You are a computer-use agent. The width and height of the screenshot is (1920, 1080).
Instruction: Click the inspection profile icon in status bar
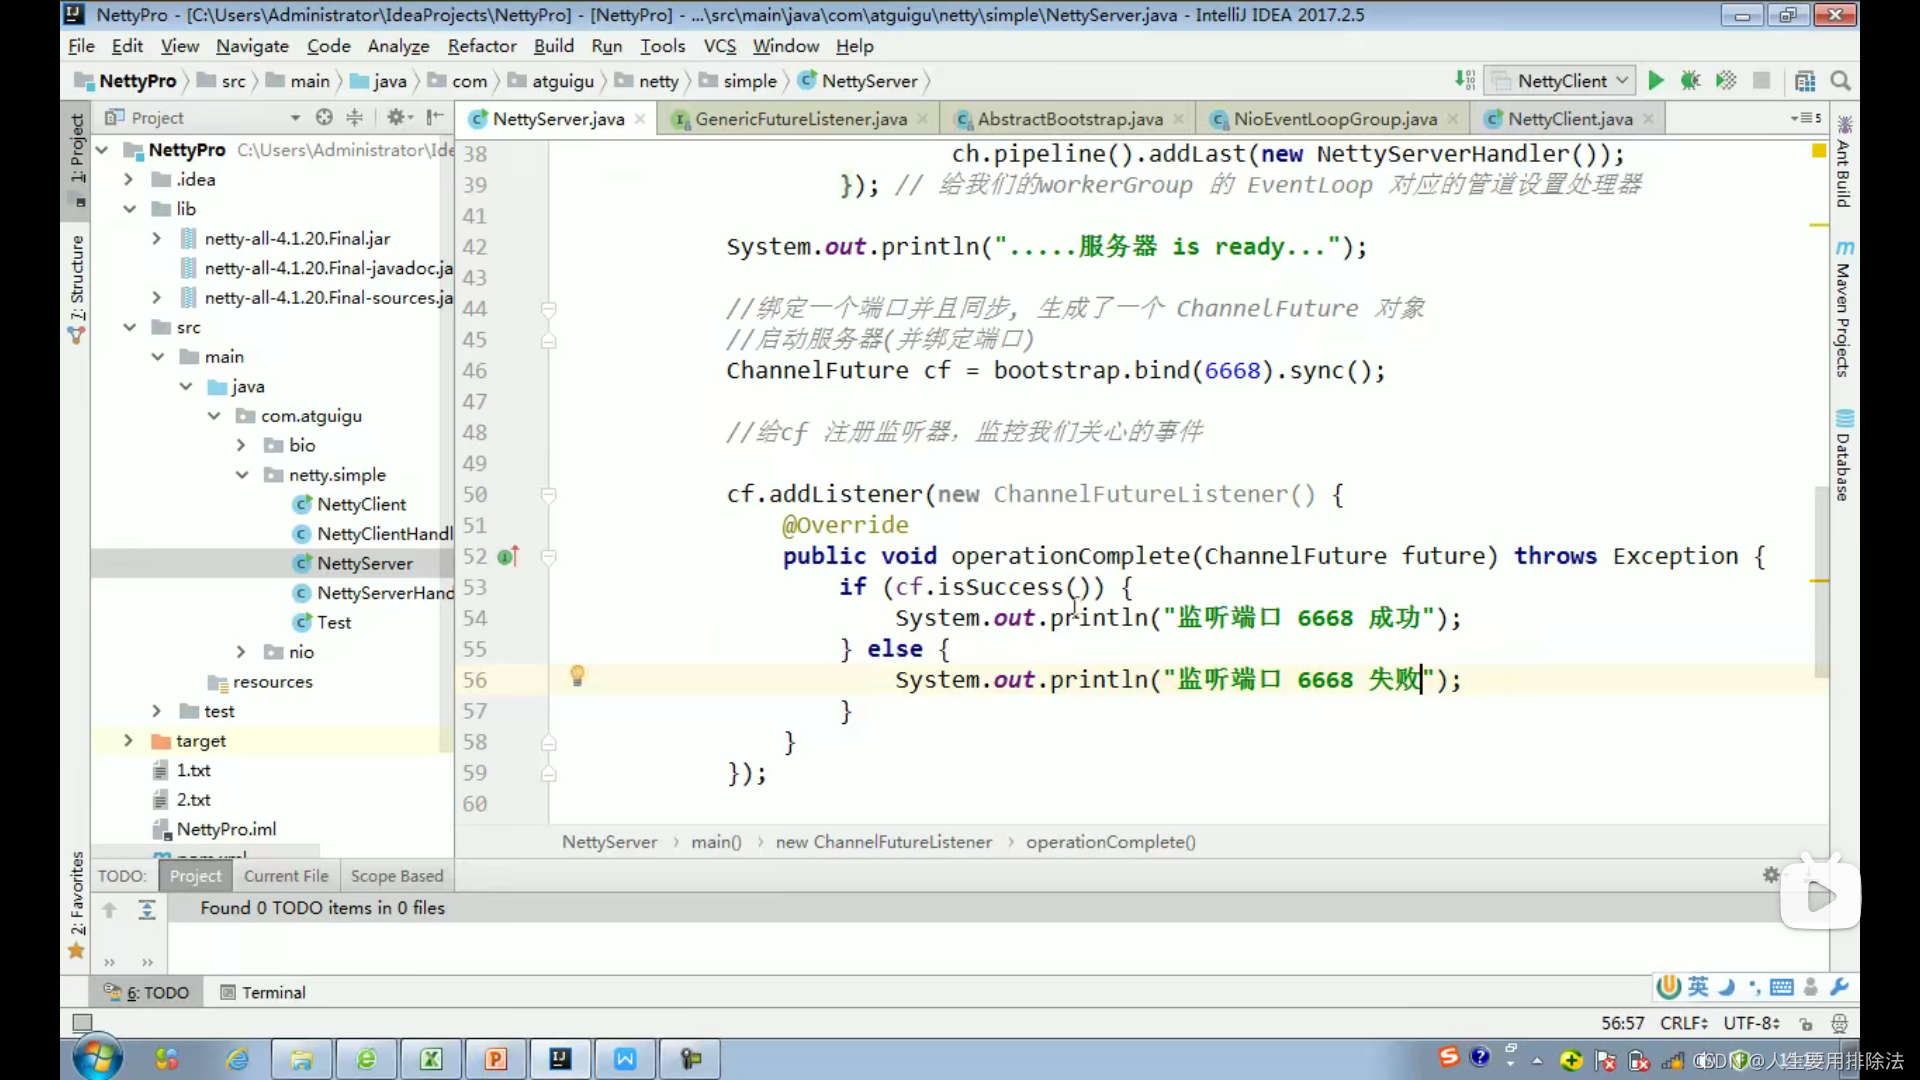[1839, 1023]
